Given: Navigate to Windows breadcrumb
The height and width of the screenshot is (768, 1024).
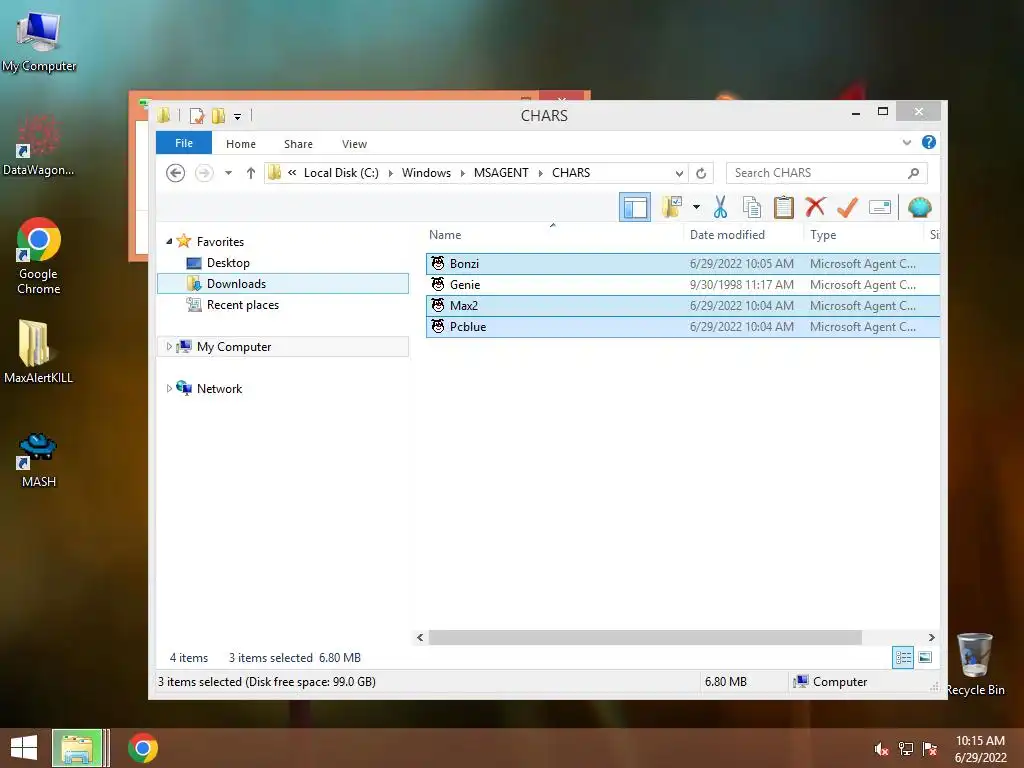Looking at the screenshot, I should (x=426, y=172).
